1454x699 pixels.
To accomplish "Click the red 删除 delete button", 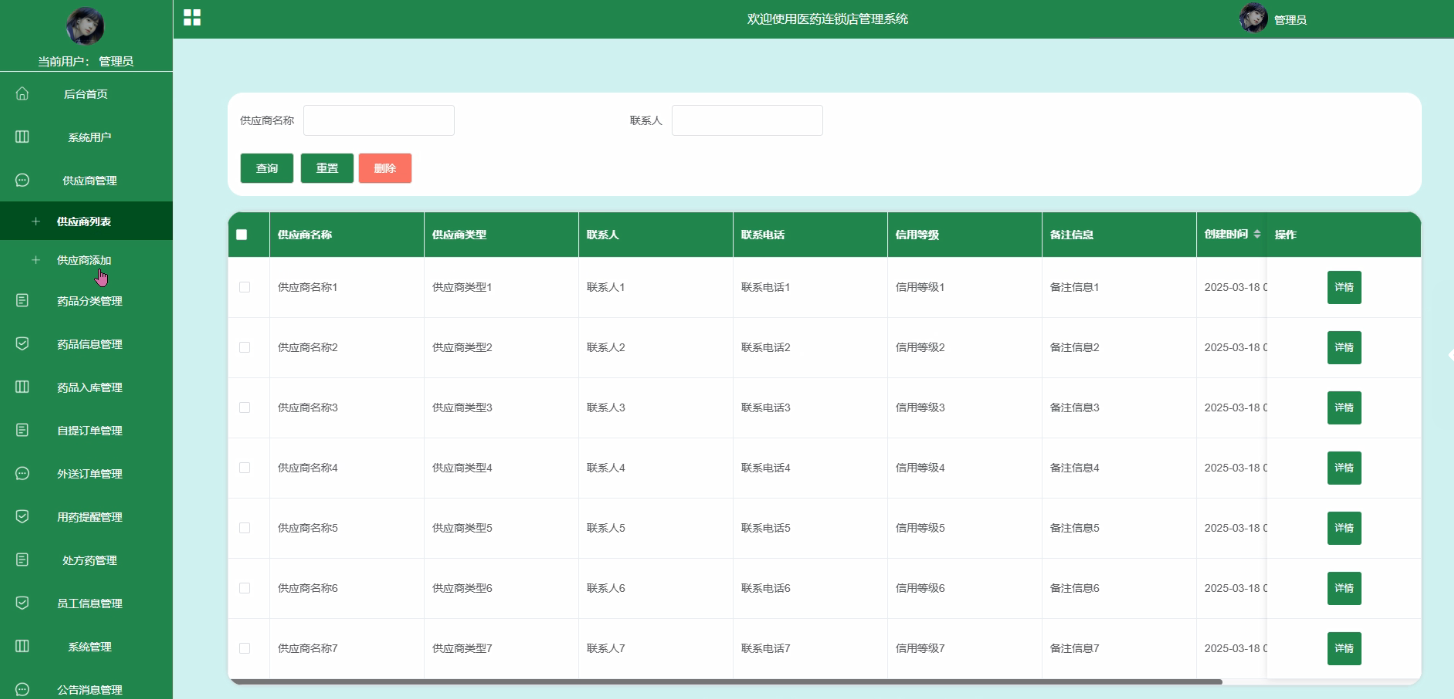I will [385, 168].
